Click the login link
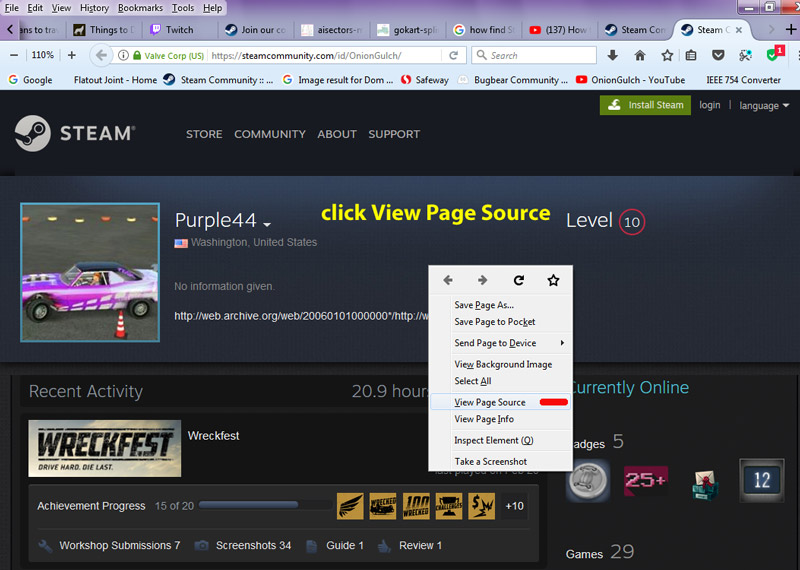This screenshot has height=570, width=800. 710,105
